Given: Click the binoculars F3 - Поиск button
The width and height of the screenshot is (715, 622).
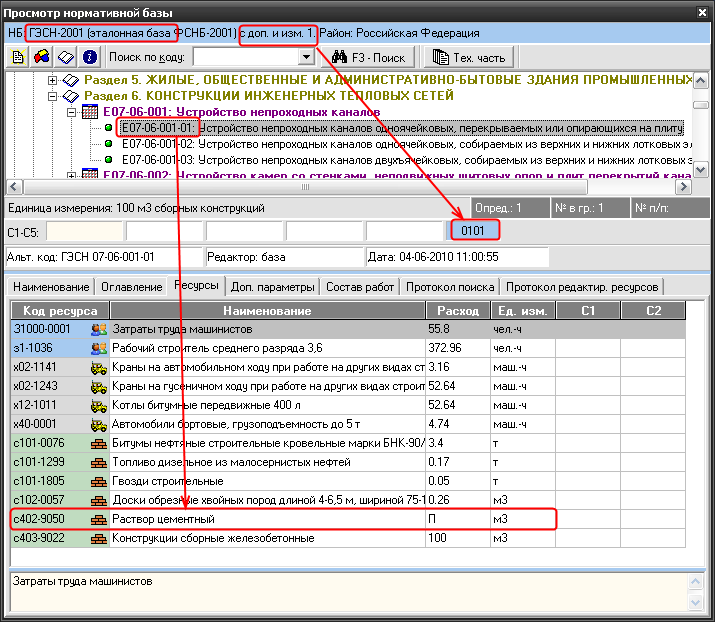Looking at the screenshot, I should [370, 57].
